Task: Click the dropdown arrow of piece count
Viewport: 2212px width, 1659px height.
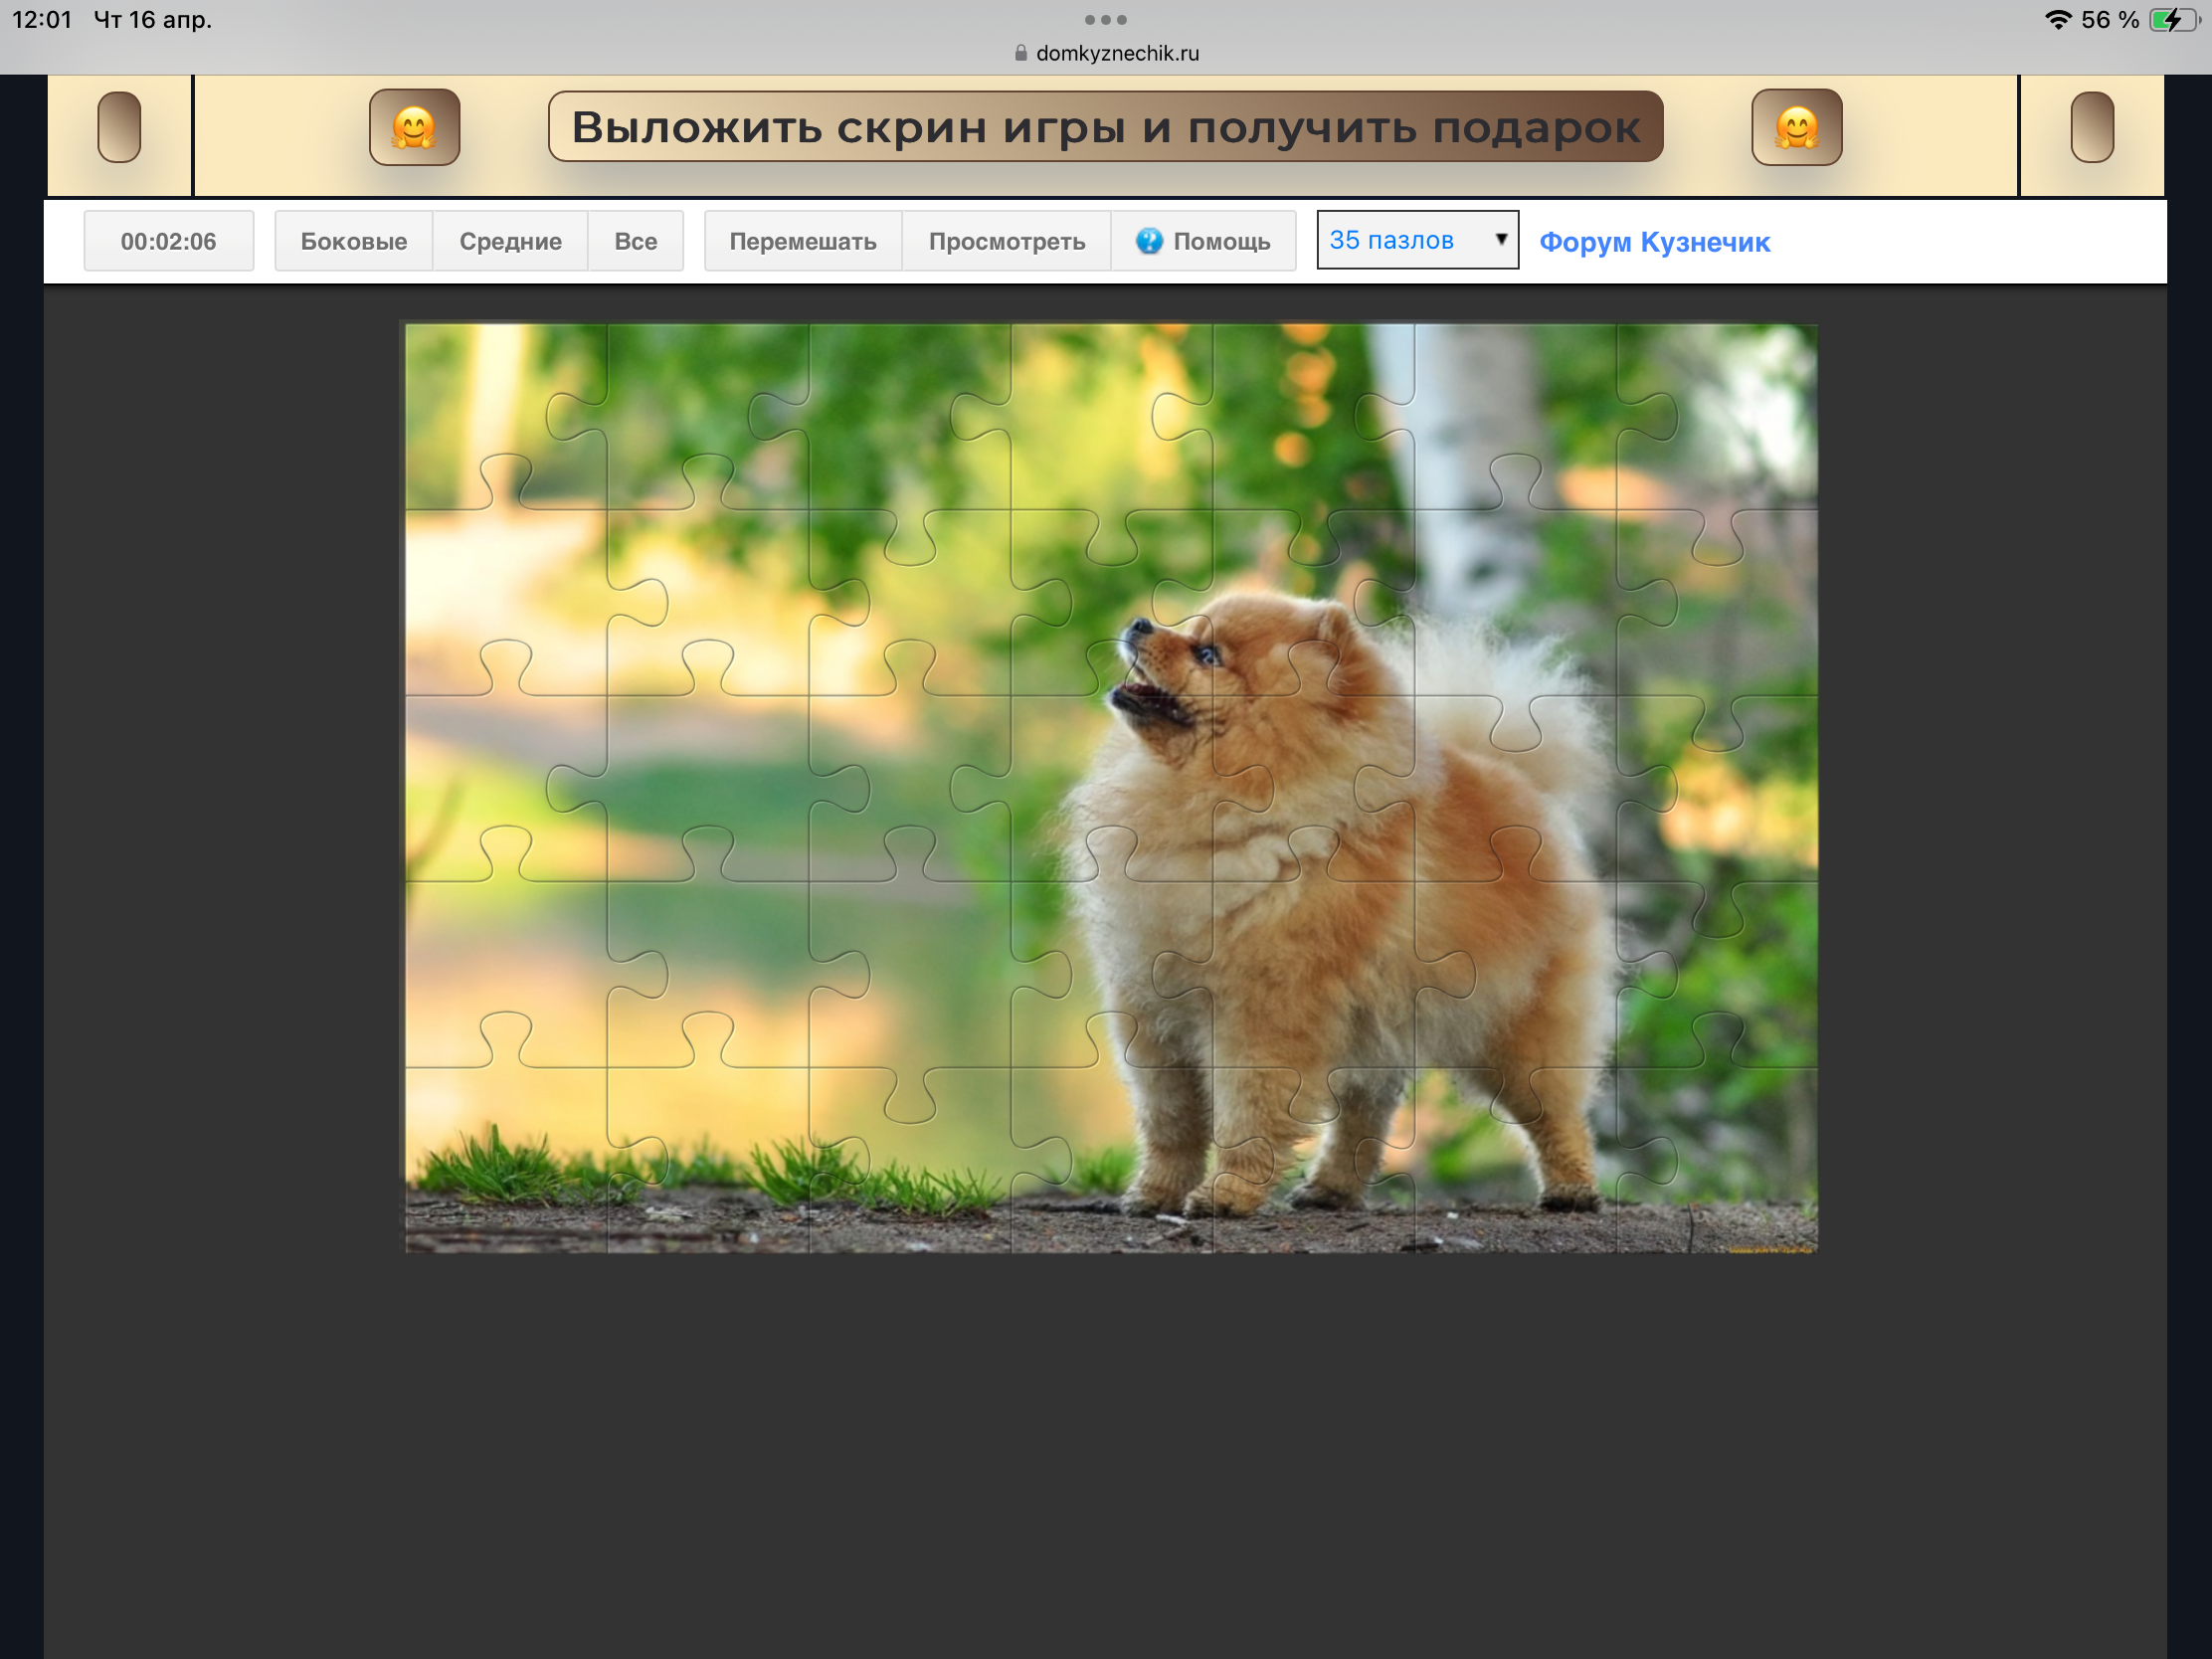Action: pos(1500,240)
